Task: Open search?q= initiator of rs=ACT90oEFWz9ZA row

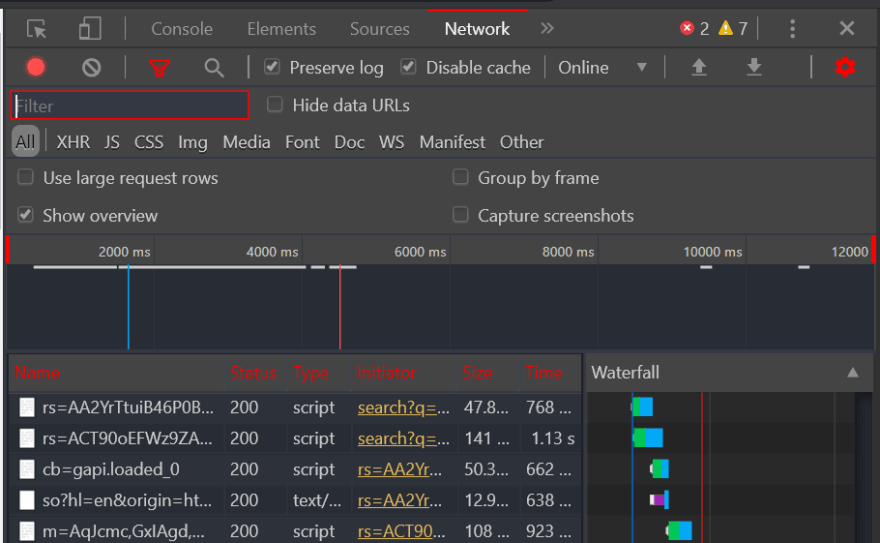Action: point(404,438)
